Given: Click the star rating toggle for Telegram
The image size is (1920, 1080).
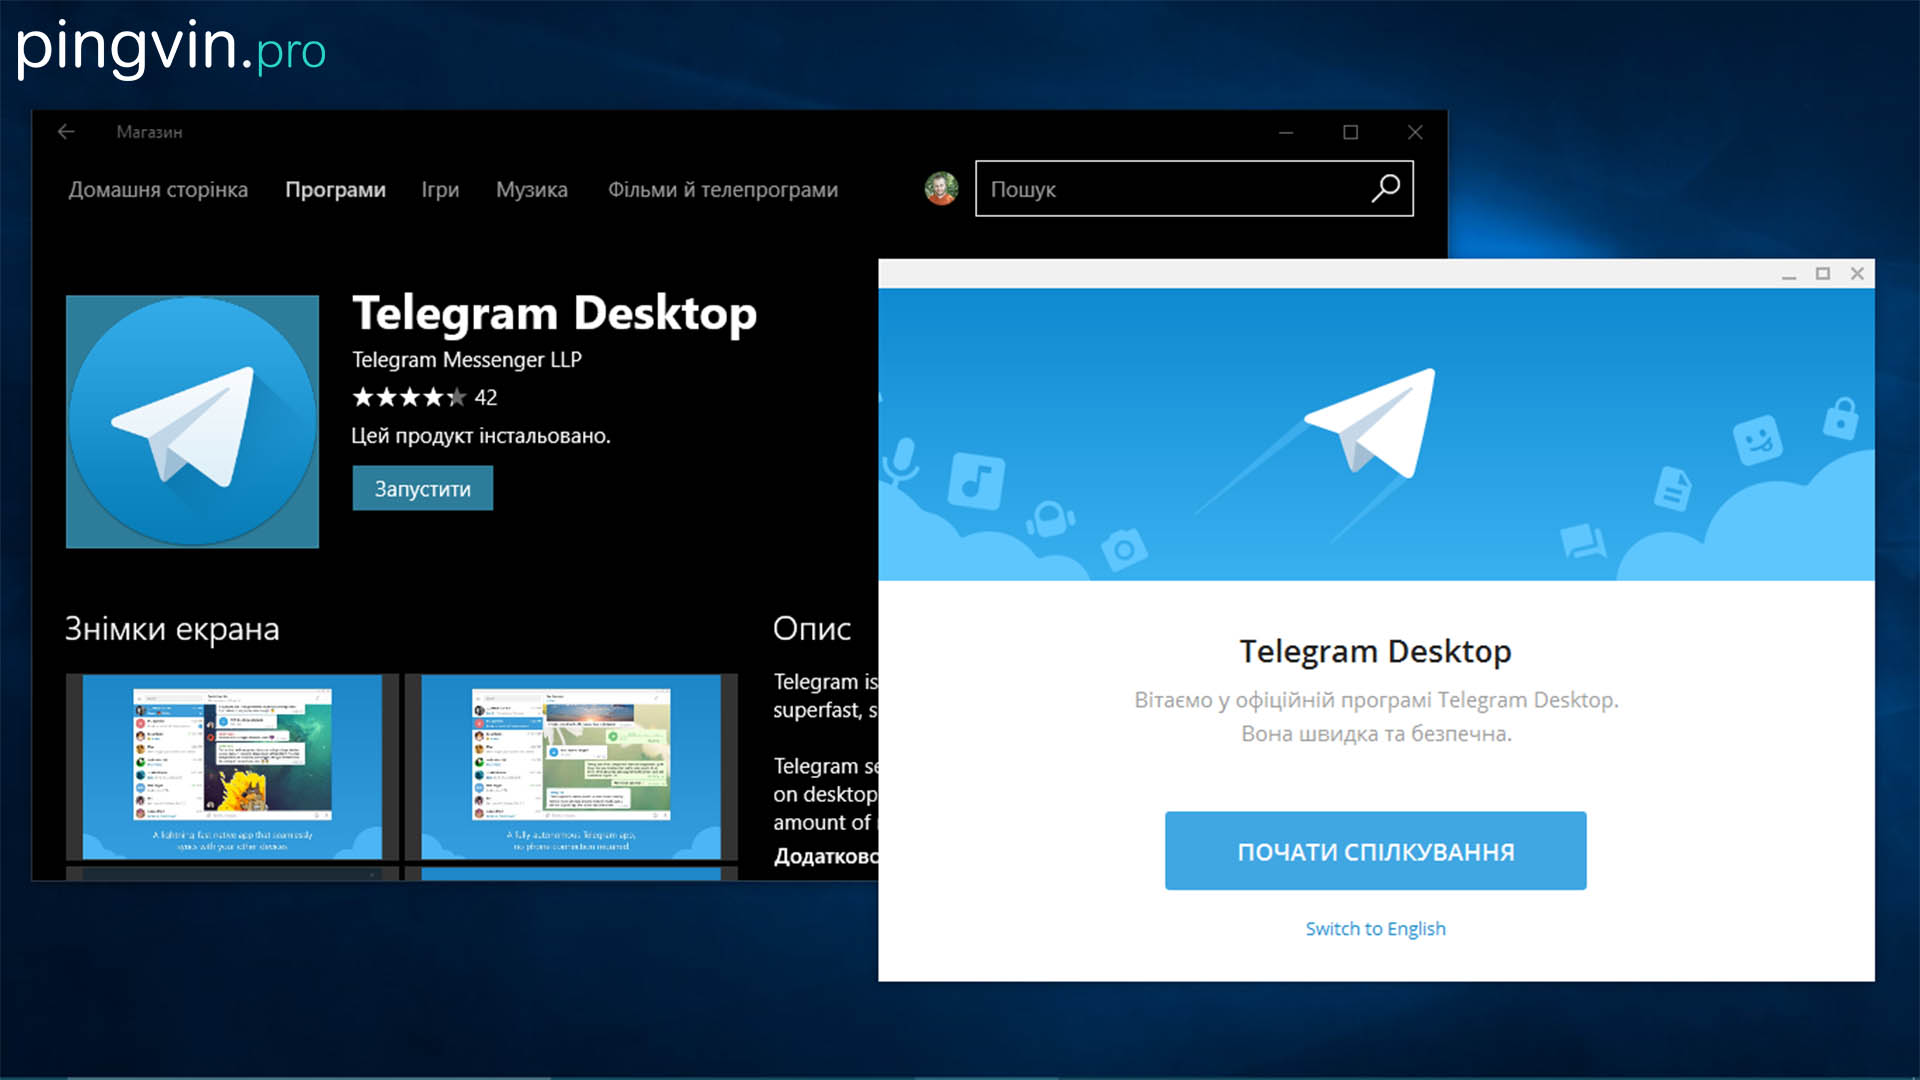Looking at the screenshot, I should pos(414,394).
